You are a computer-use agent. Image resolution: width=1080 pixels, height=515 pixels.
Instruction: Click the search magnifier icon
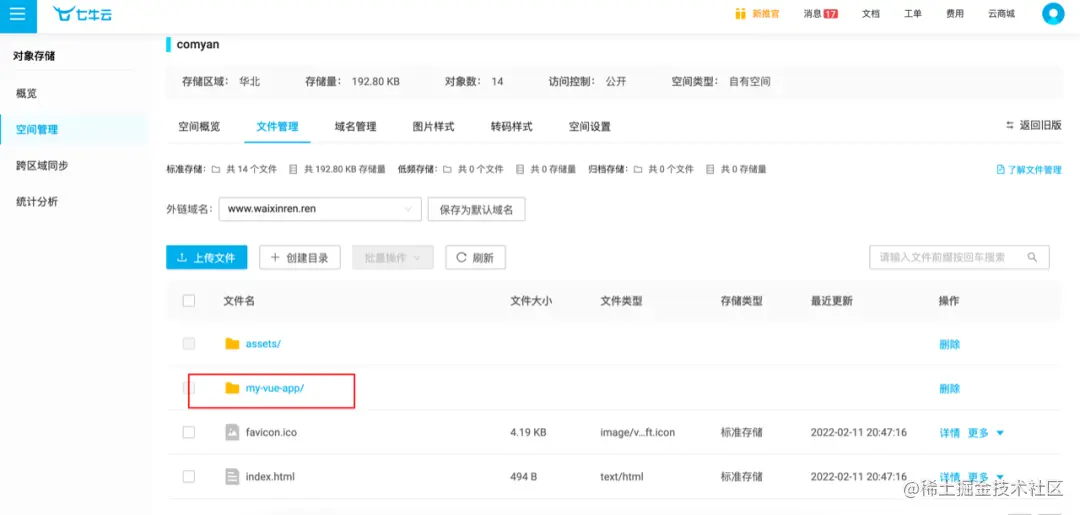point(1032,257)
